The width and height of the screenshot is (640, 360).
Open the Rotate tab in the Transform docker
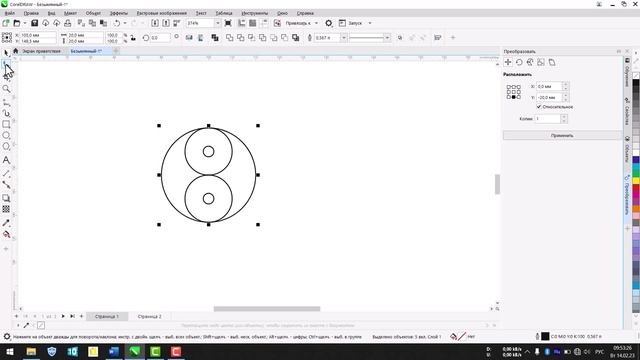tap(519, 62)
